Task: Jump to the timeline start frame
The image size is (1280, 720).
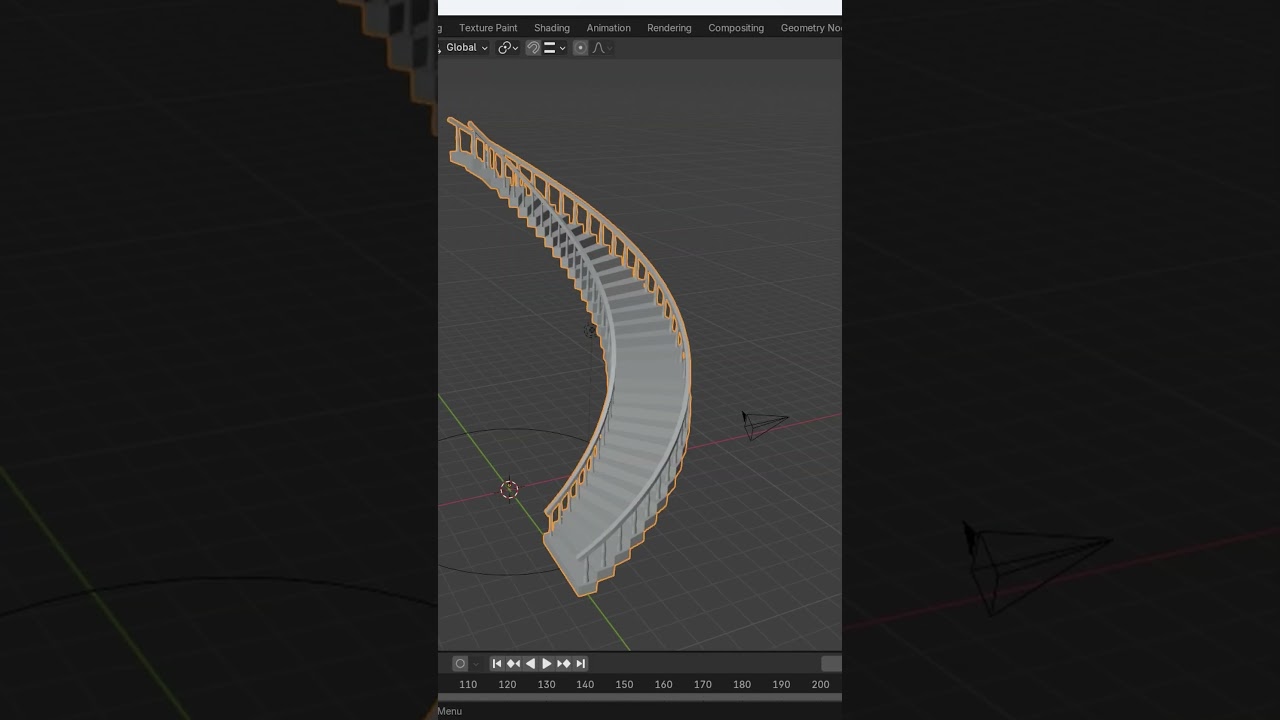Action: pyautogui.click(x=497, y=664)
